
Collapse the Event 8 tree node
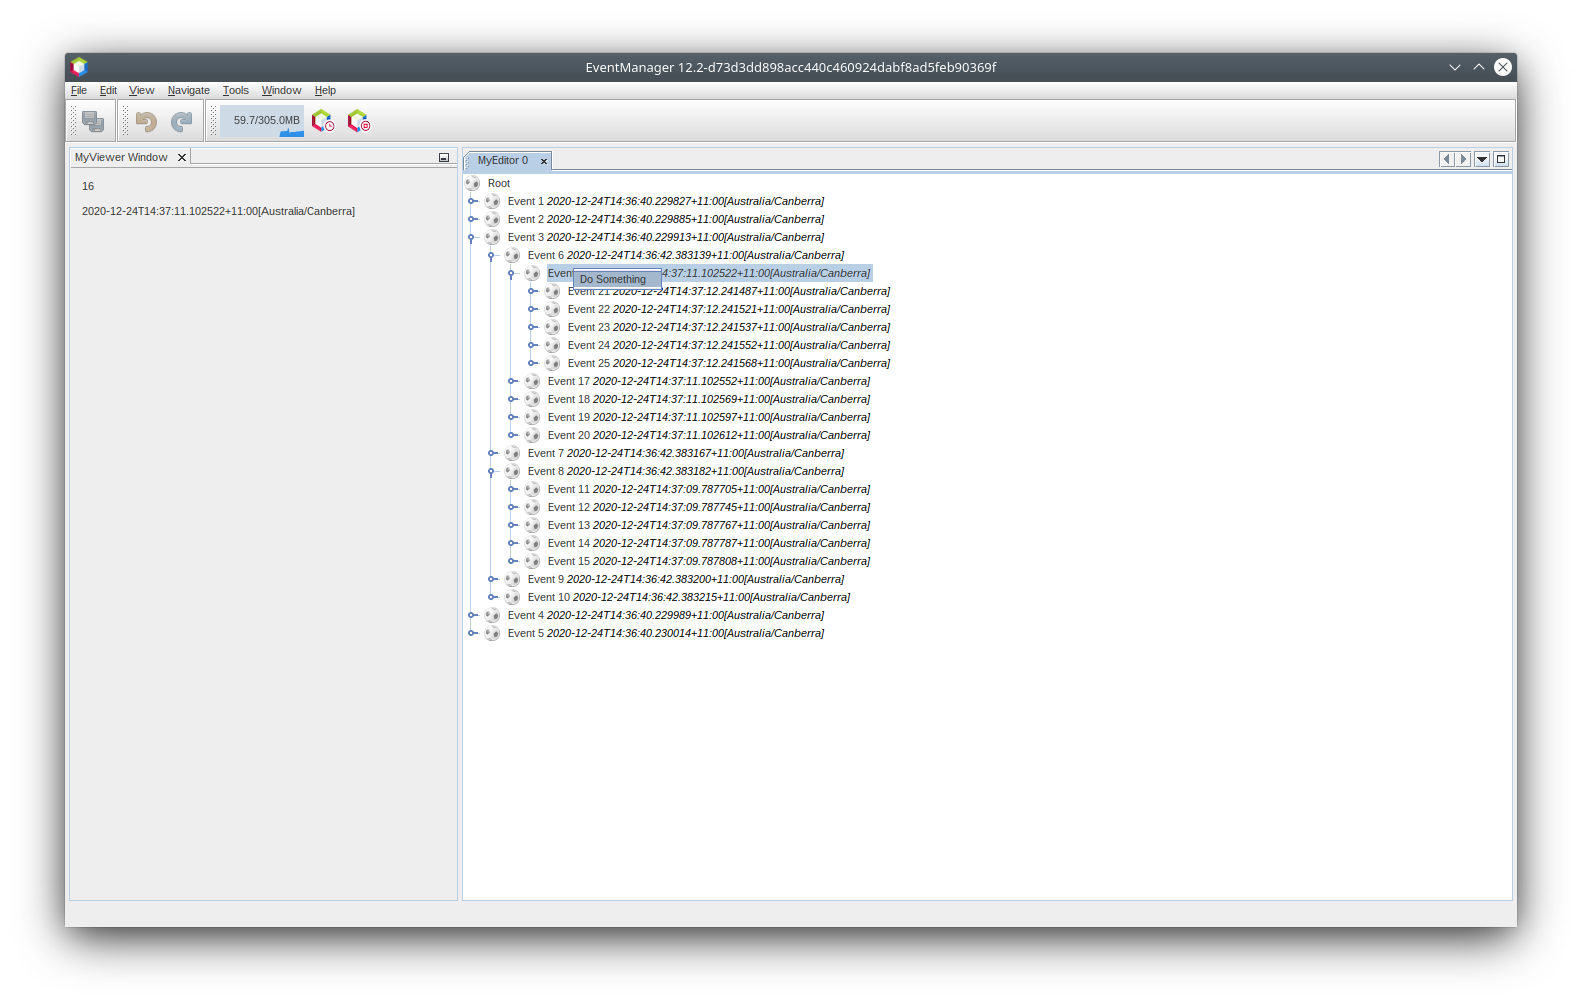[492, 472]
